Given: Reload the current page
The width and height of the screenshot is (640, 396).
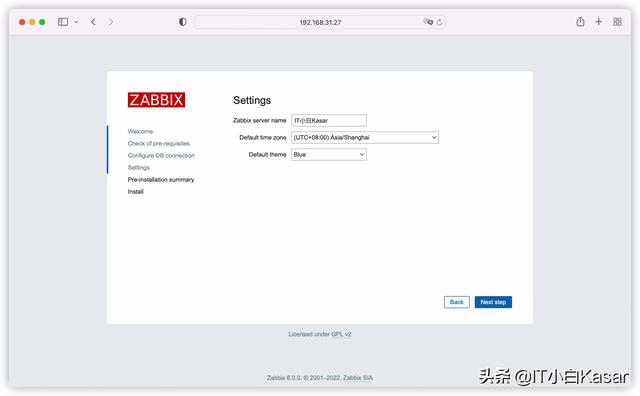Looking at the screenshot, I should click(439, 22).
